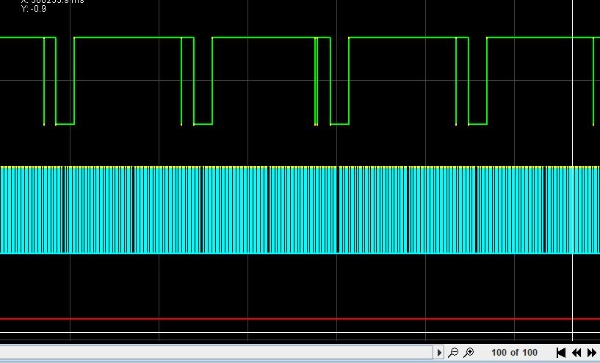Click the second wide low pulse on the green trace

pyautogui.click(x=203, y=124)
